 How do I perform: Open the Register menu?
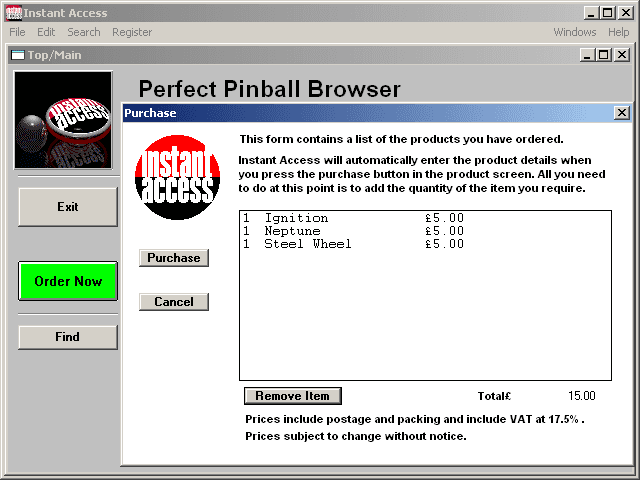click(132, 32)
